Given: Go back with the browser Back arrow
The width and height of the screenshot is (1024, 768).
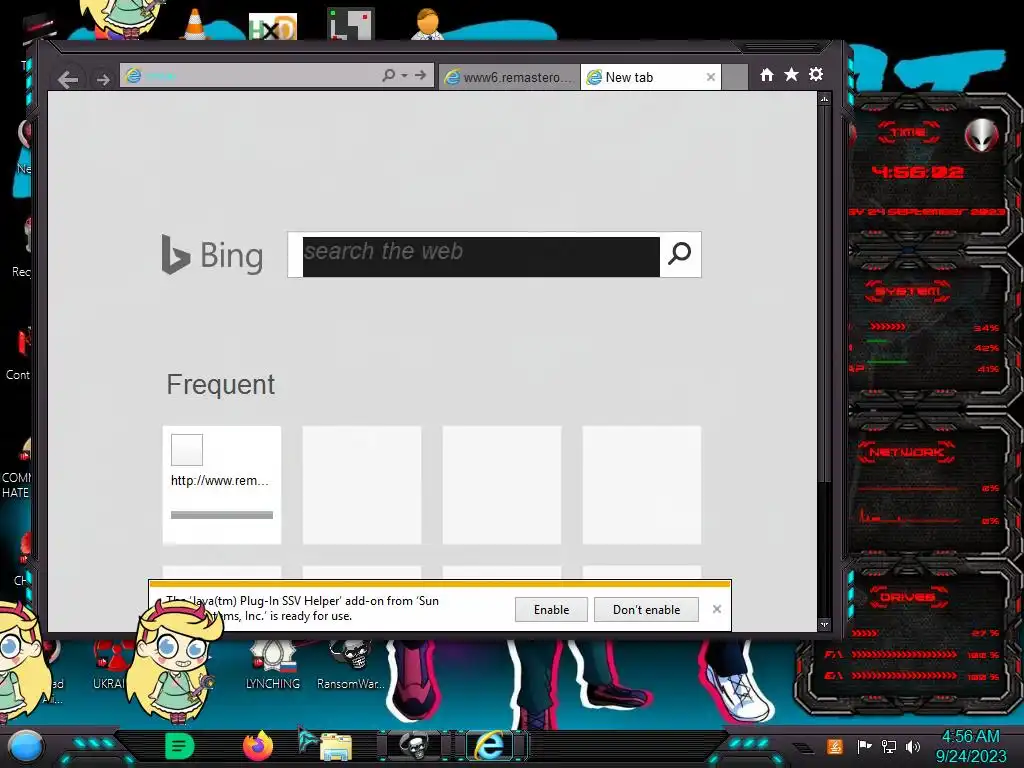Looking at the screenshot, I should [68, 79].
